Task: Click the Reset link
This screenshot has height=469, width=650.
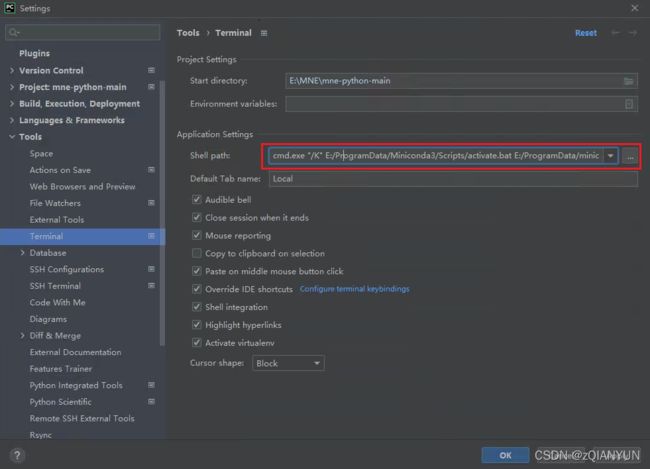Action: coord(586,33)
